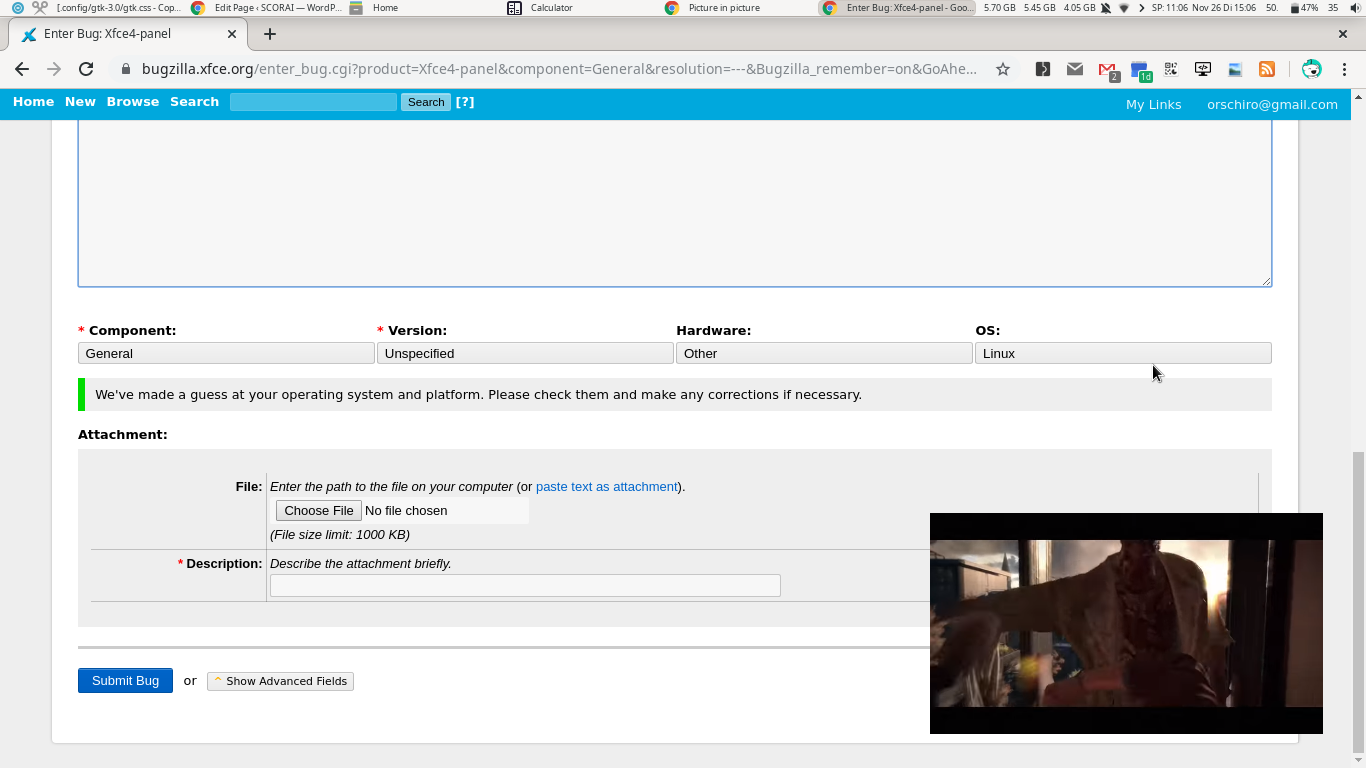1366x768 pixels.
Task: Click the RSS feed extension icon
Action: tap(1266, 69)
